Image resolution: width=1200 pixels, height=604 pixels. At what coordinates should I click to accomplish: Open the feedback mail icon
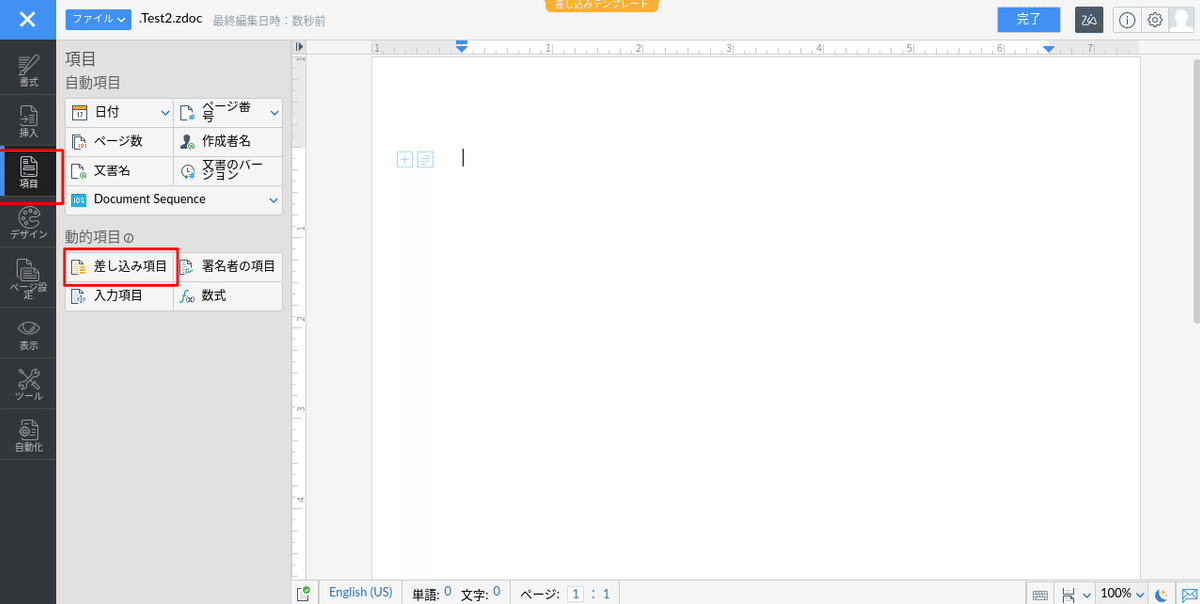tap(1188, 595)
